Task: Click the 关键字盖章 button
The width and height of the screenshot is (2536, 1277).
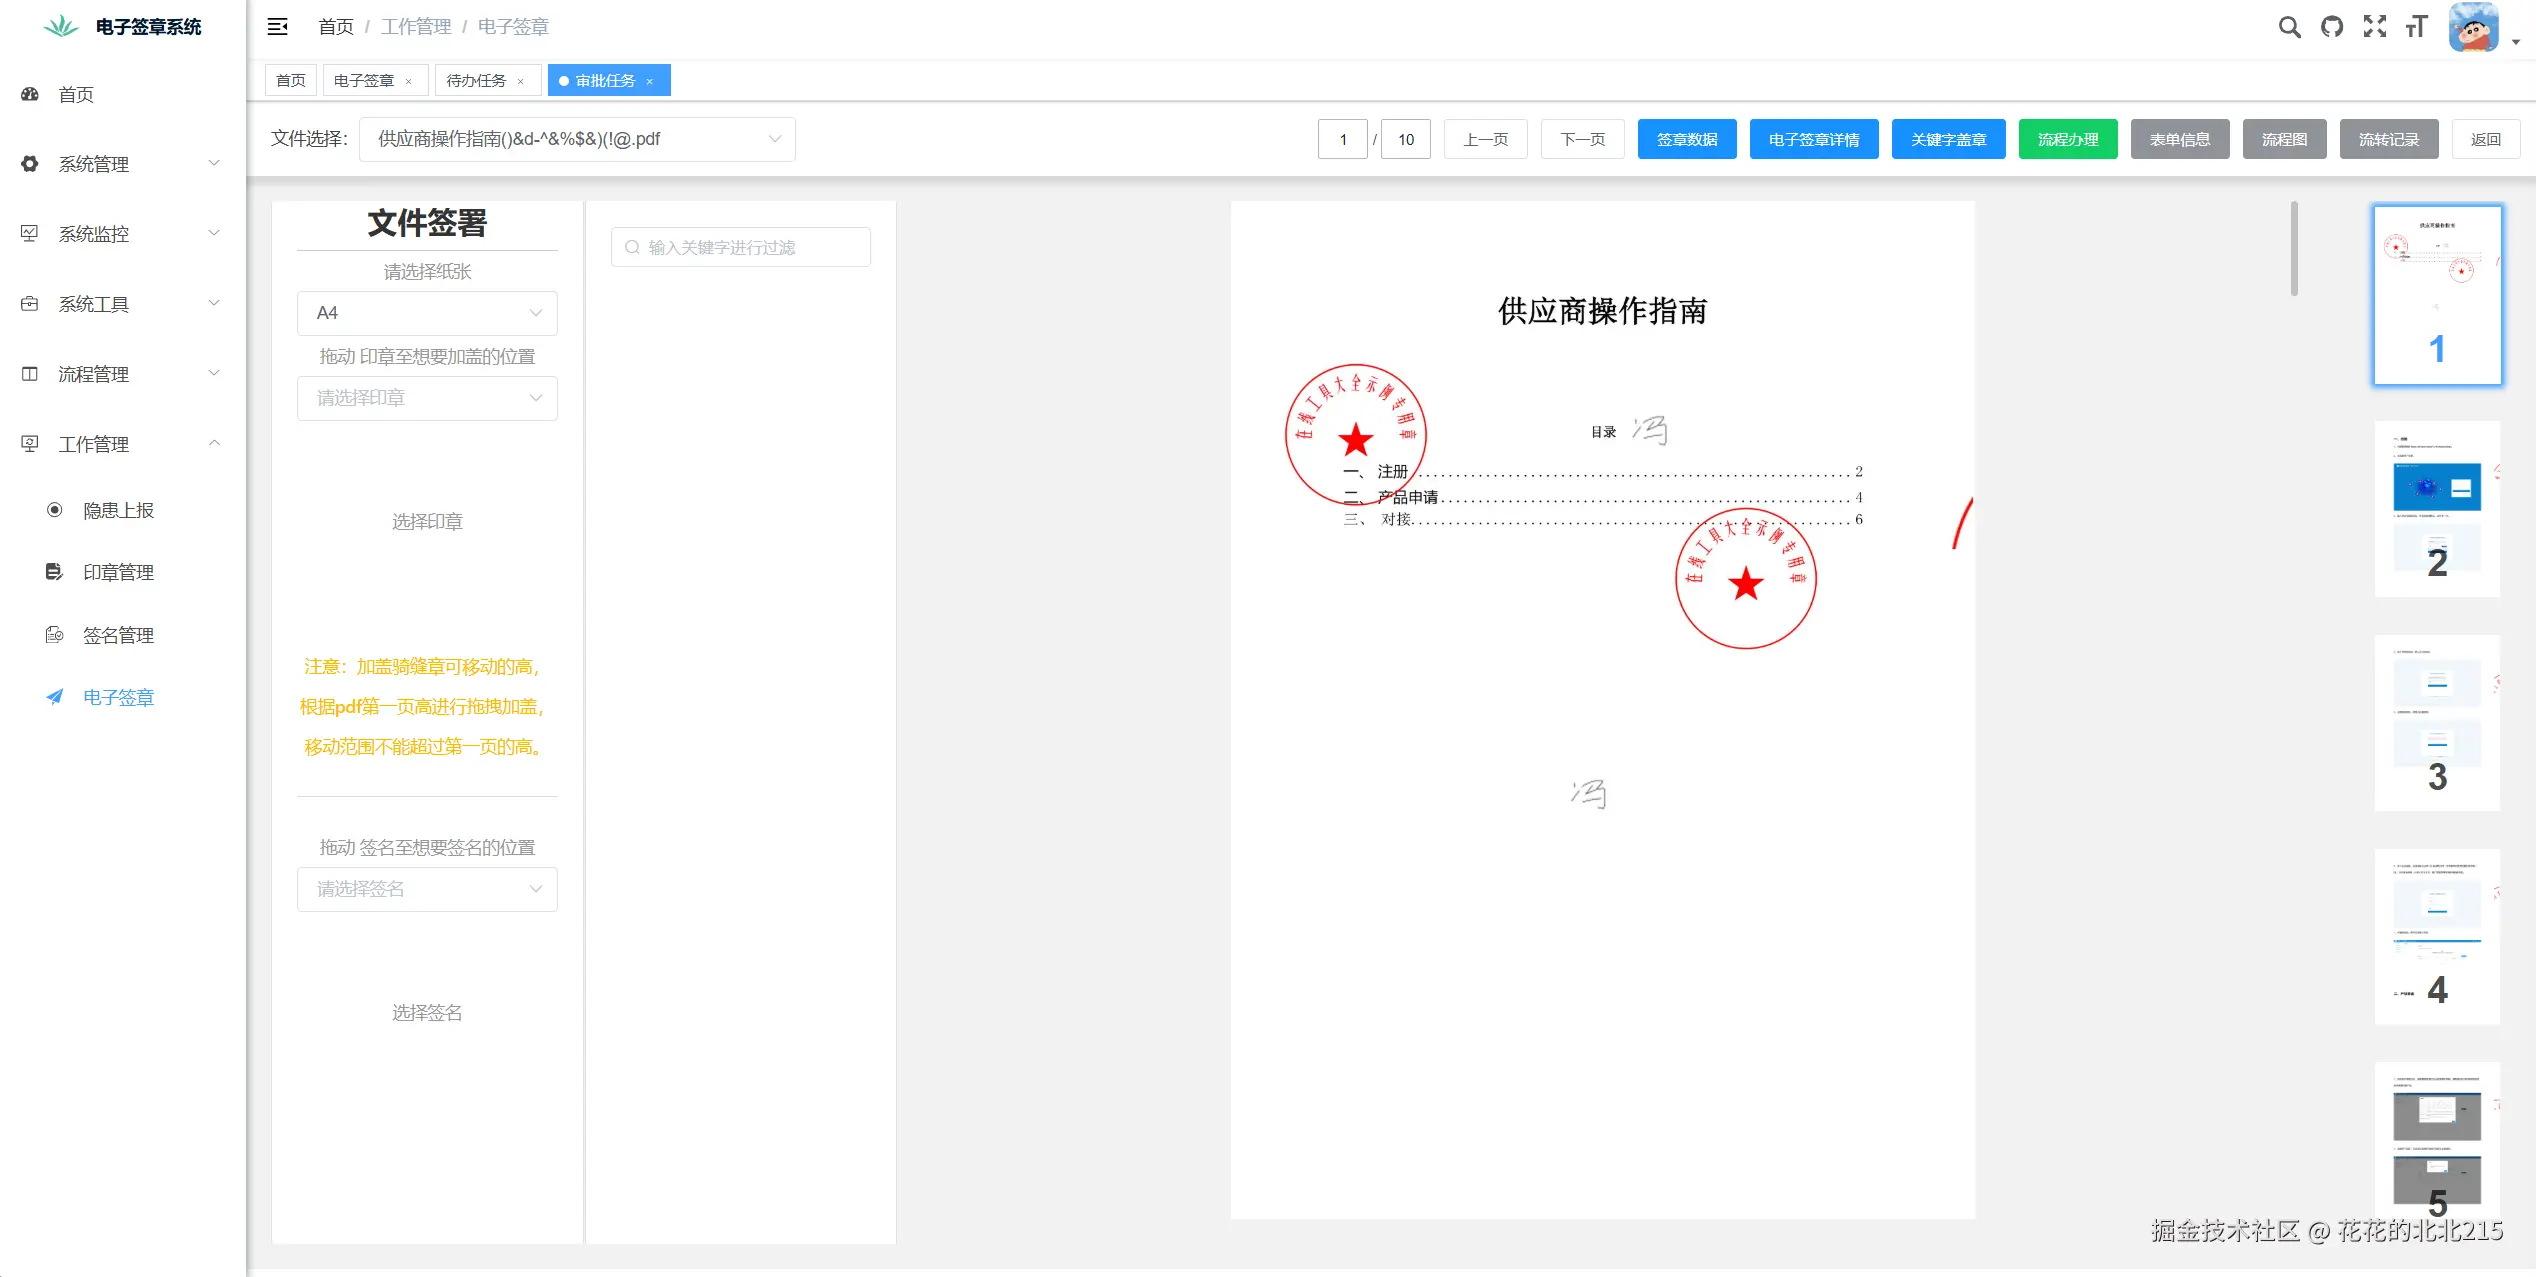Action: coord(1948,139)
